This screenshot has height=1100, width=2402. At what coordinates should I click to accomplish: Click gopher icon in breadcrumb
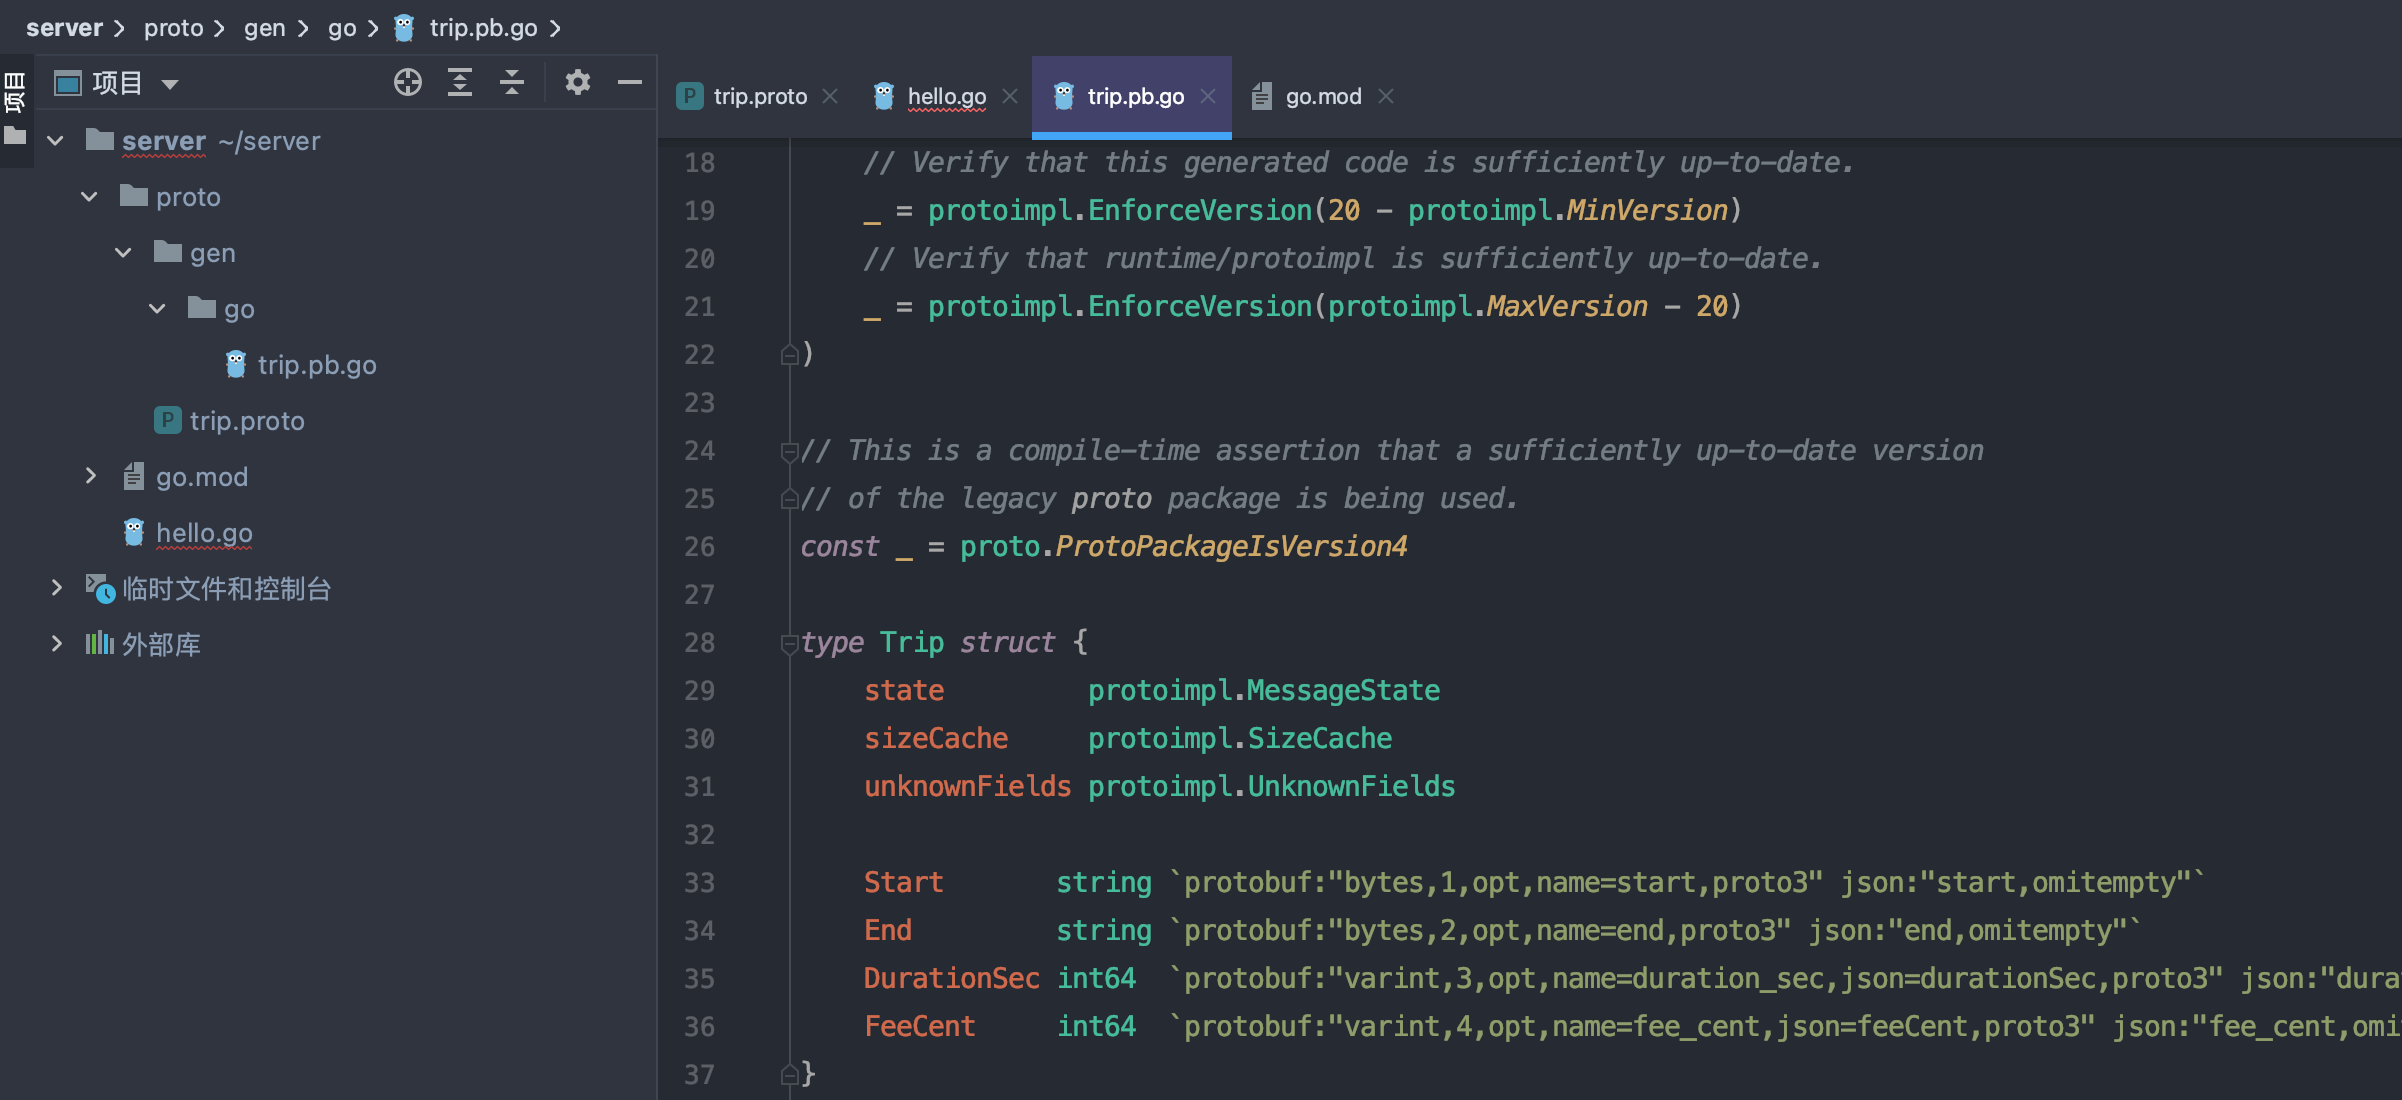[x=404, y=28]
